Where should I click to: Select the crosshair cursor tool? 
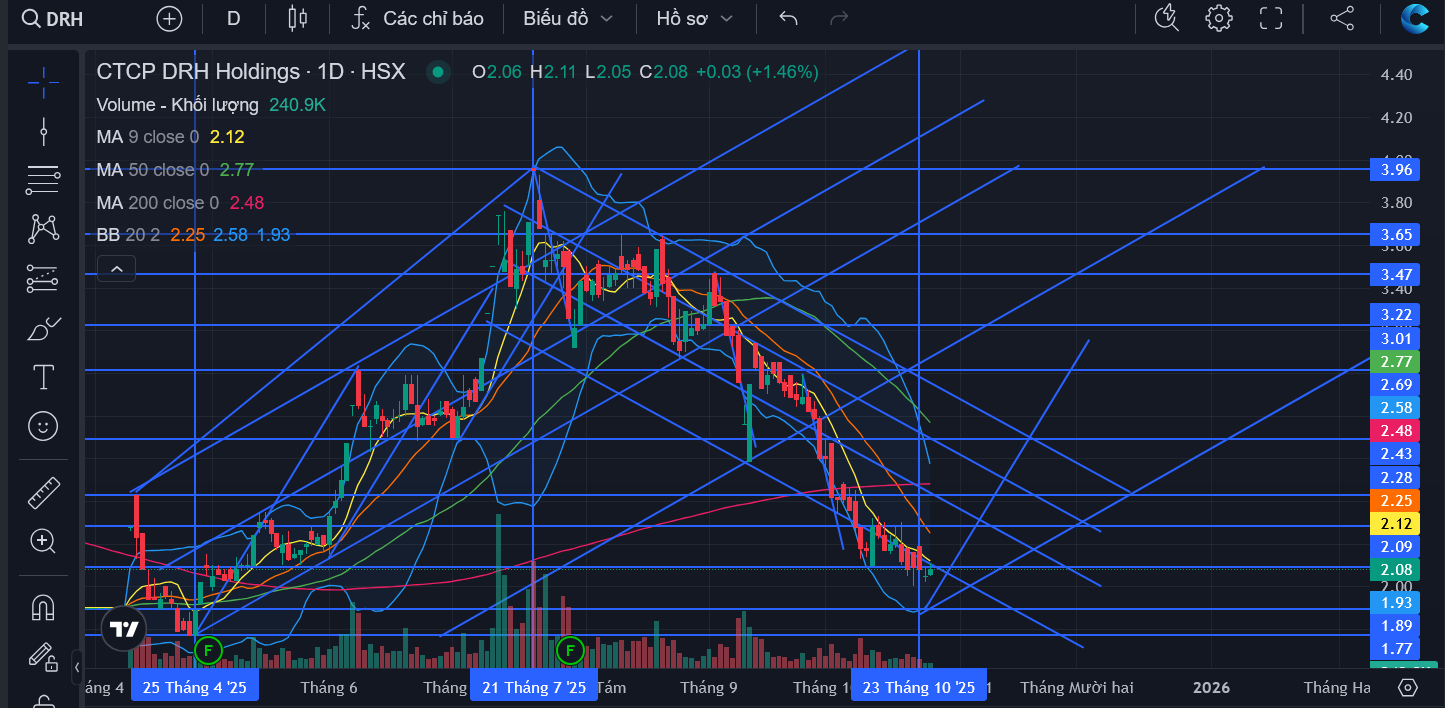tap(43, 82)
